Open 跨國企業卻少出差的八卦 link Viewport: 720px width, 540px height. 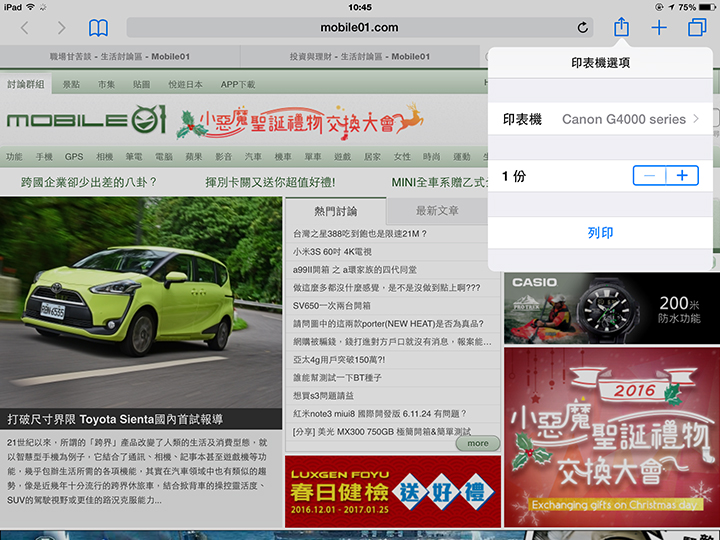click(89, 183)
